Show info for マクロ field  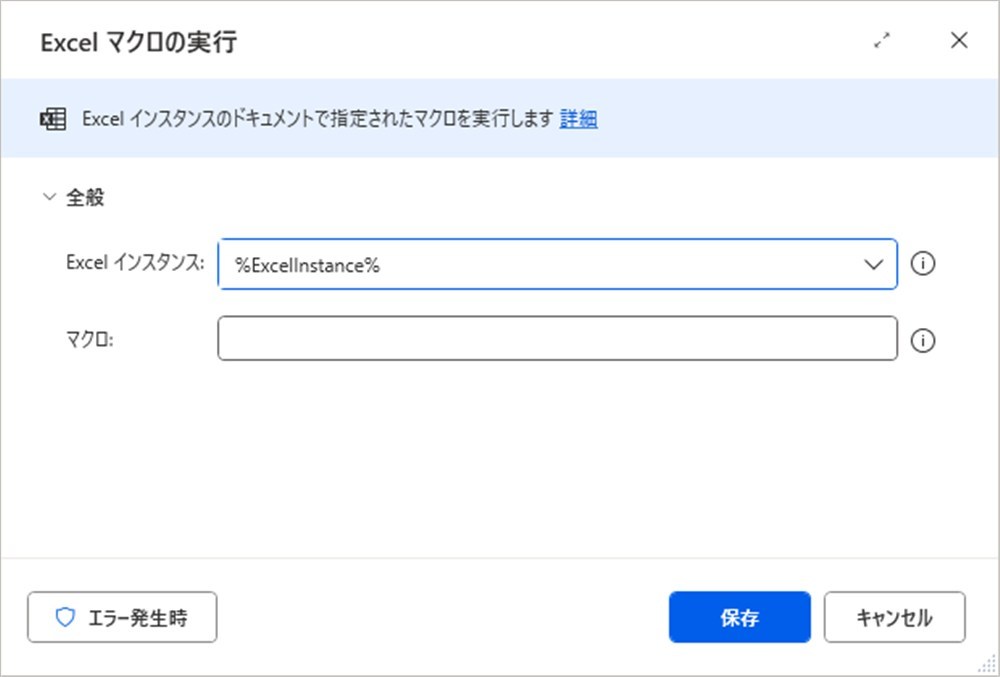[922, 340]
